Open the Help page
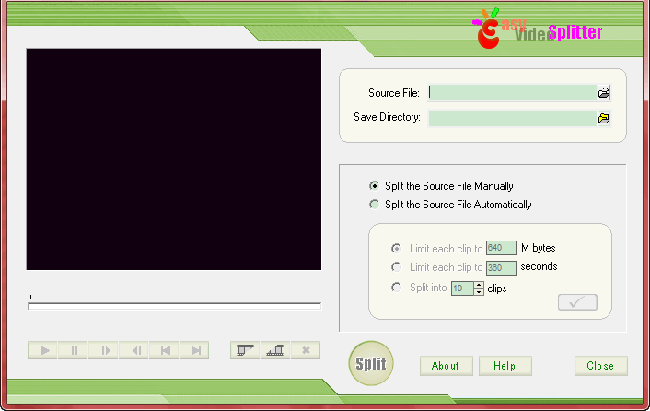Image resolution: width=650 pixels, height=411 pixels. (x=505, y=366)
